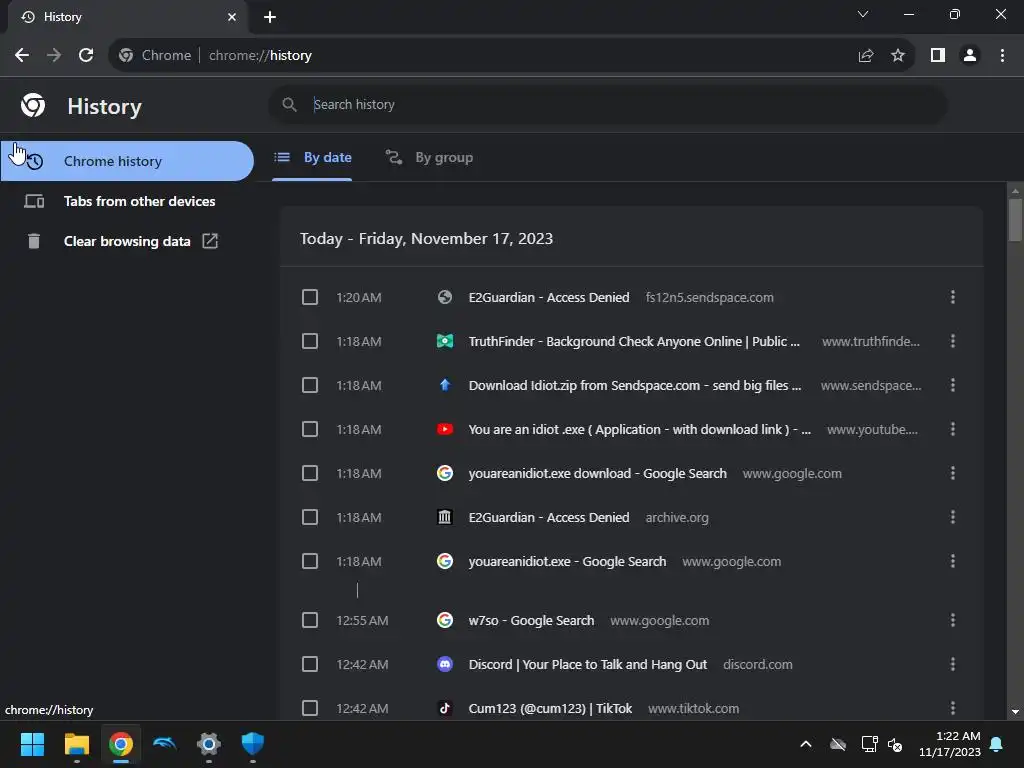The width and height of the screenshot is (1024, 768).
Task: Open a new tab with plus button
Action: tap(270, 17)
